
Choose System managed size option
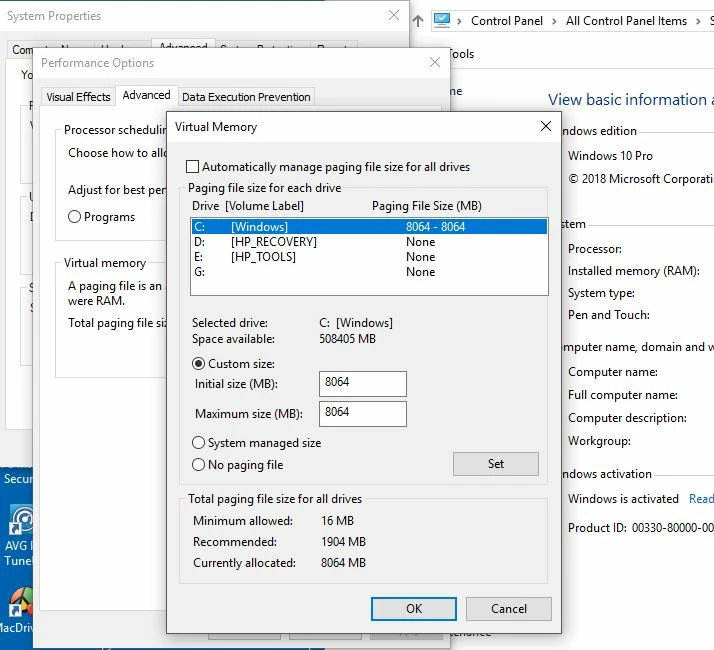(198, 443)
